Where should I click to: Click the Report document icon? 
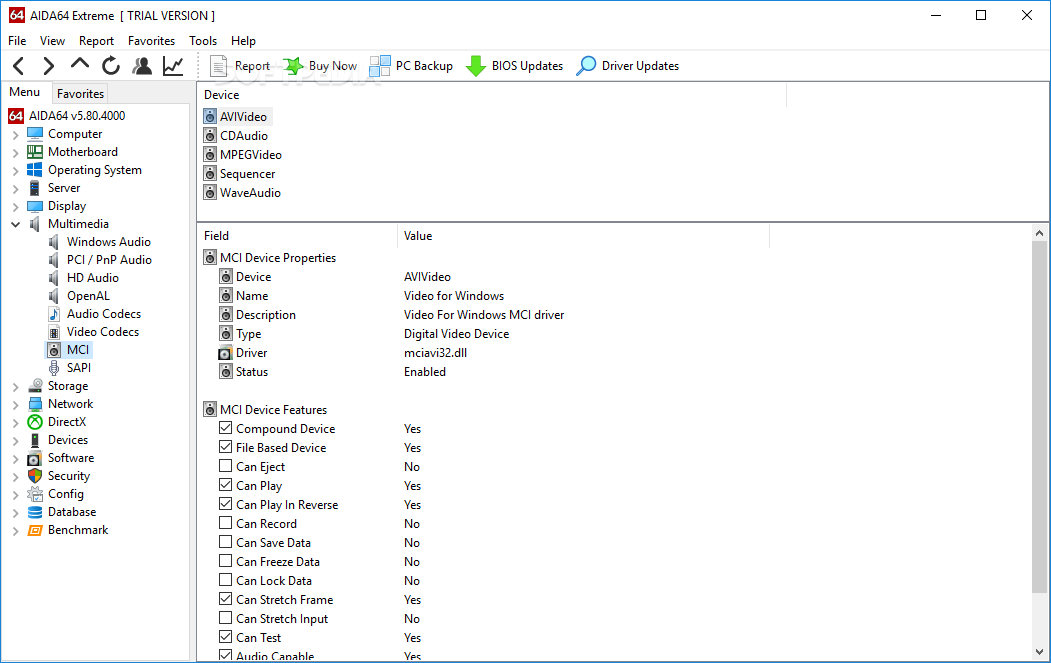click(x=219, y=66)
